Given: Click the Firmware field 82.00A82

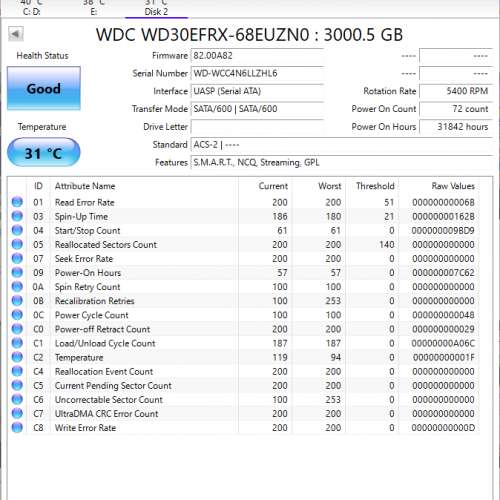Looking at the screenshot, I should click(x=257, y=56).
